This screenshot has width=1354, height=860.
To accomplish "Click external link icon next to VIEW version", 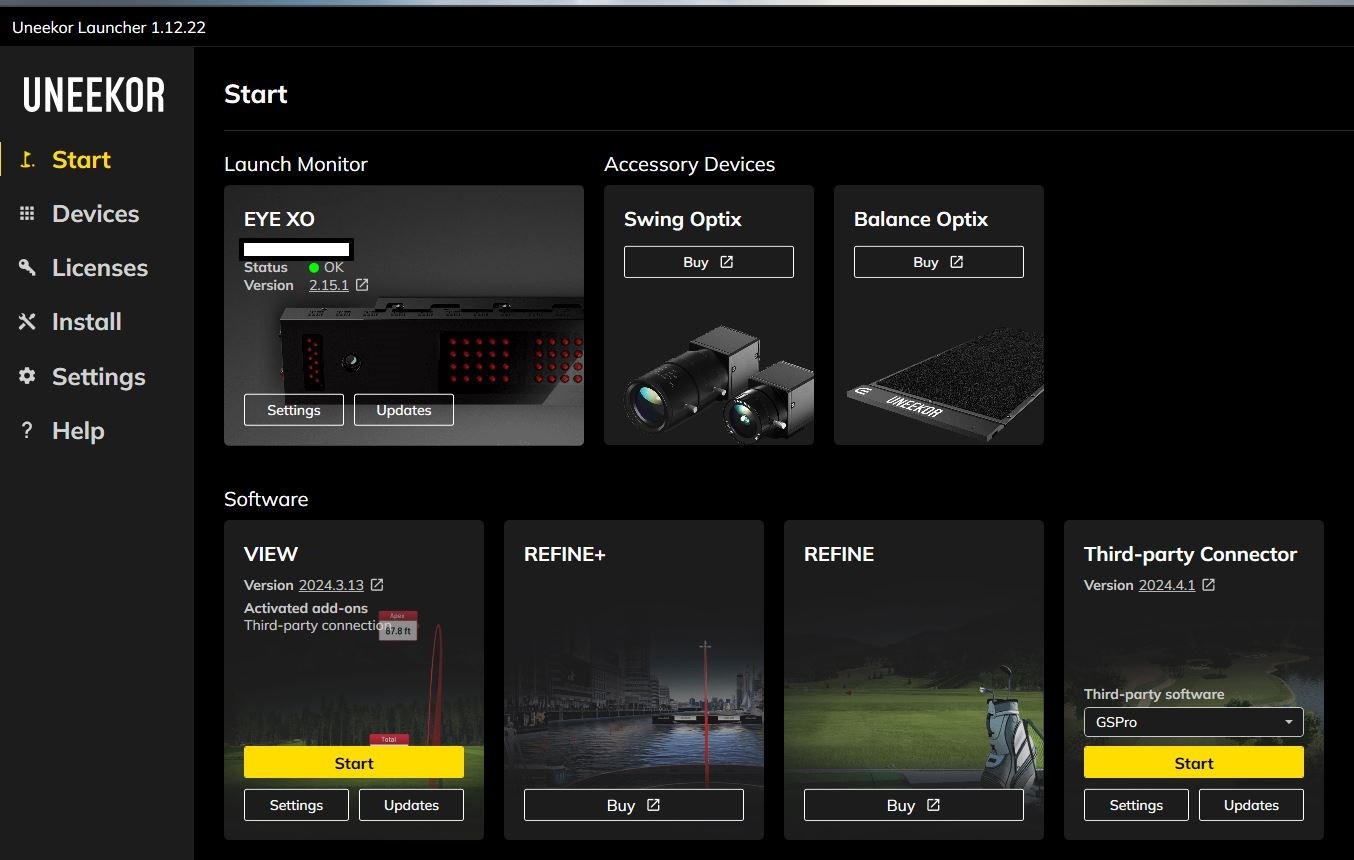I will (377, 585).
